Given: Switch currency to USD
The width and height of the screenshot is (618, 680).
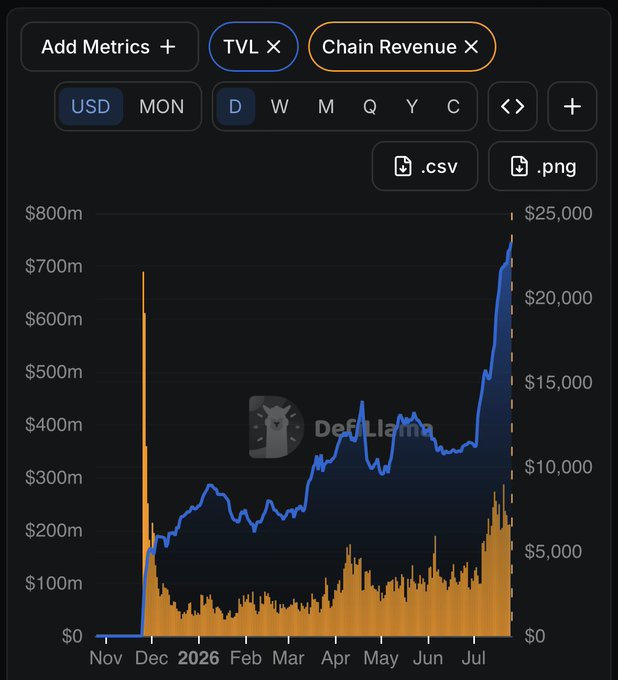Looking at the screenshot, I should point(91,106).
